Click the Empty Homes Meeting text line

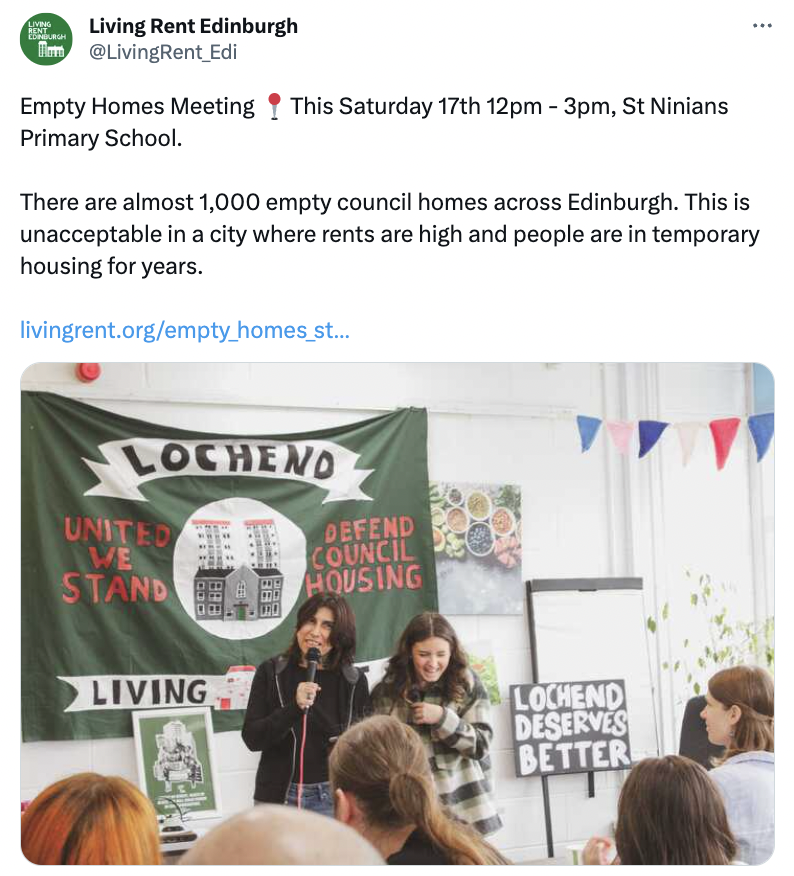[x=374, y=122]
